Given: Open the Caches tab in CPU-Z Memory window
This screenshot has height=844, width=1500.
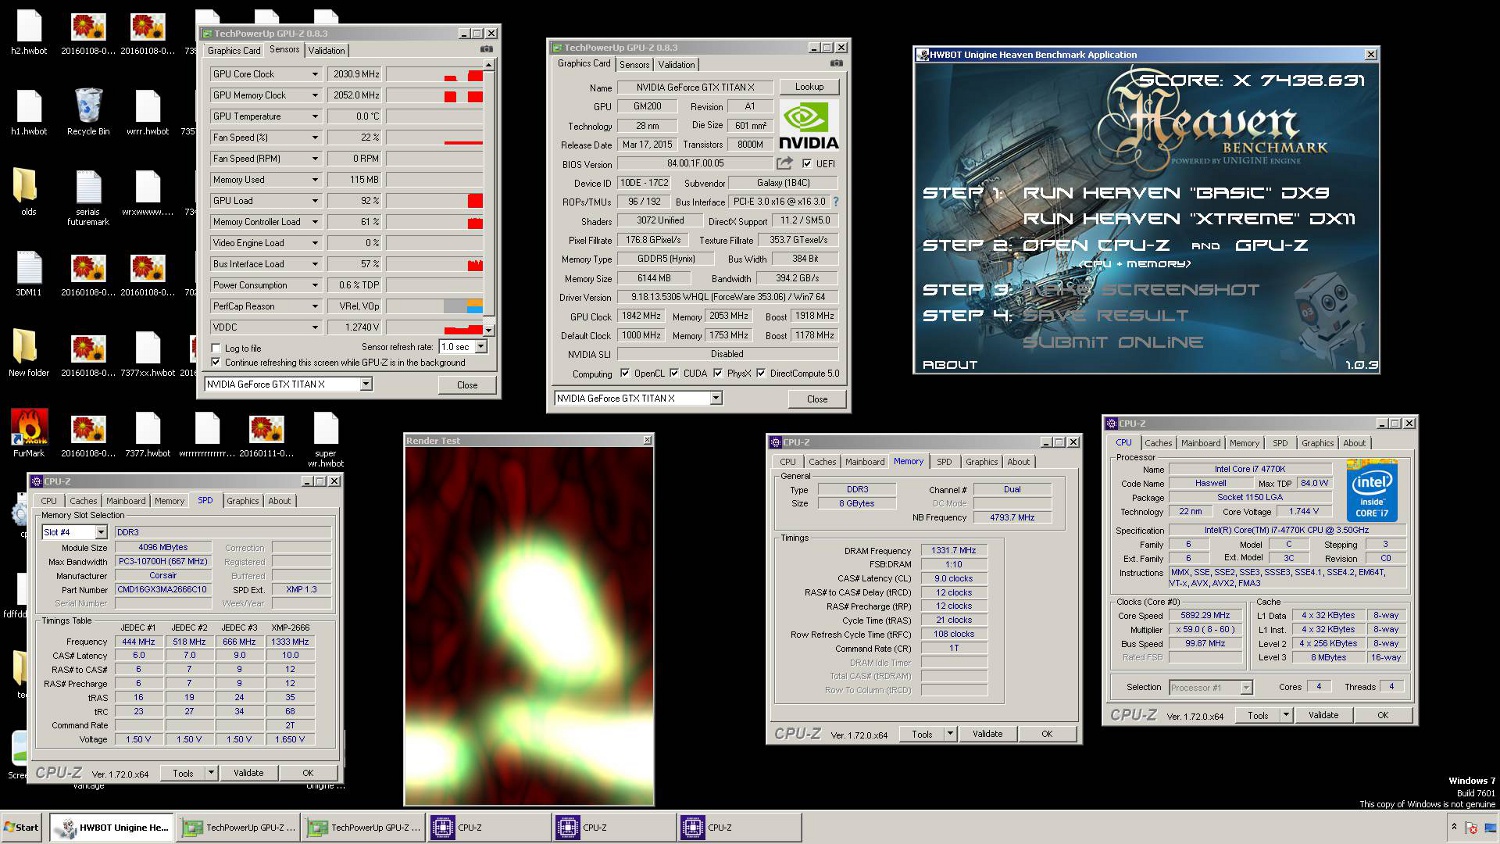Looking at the screenshot, I should coord(822,462).
